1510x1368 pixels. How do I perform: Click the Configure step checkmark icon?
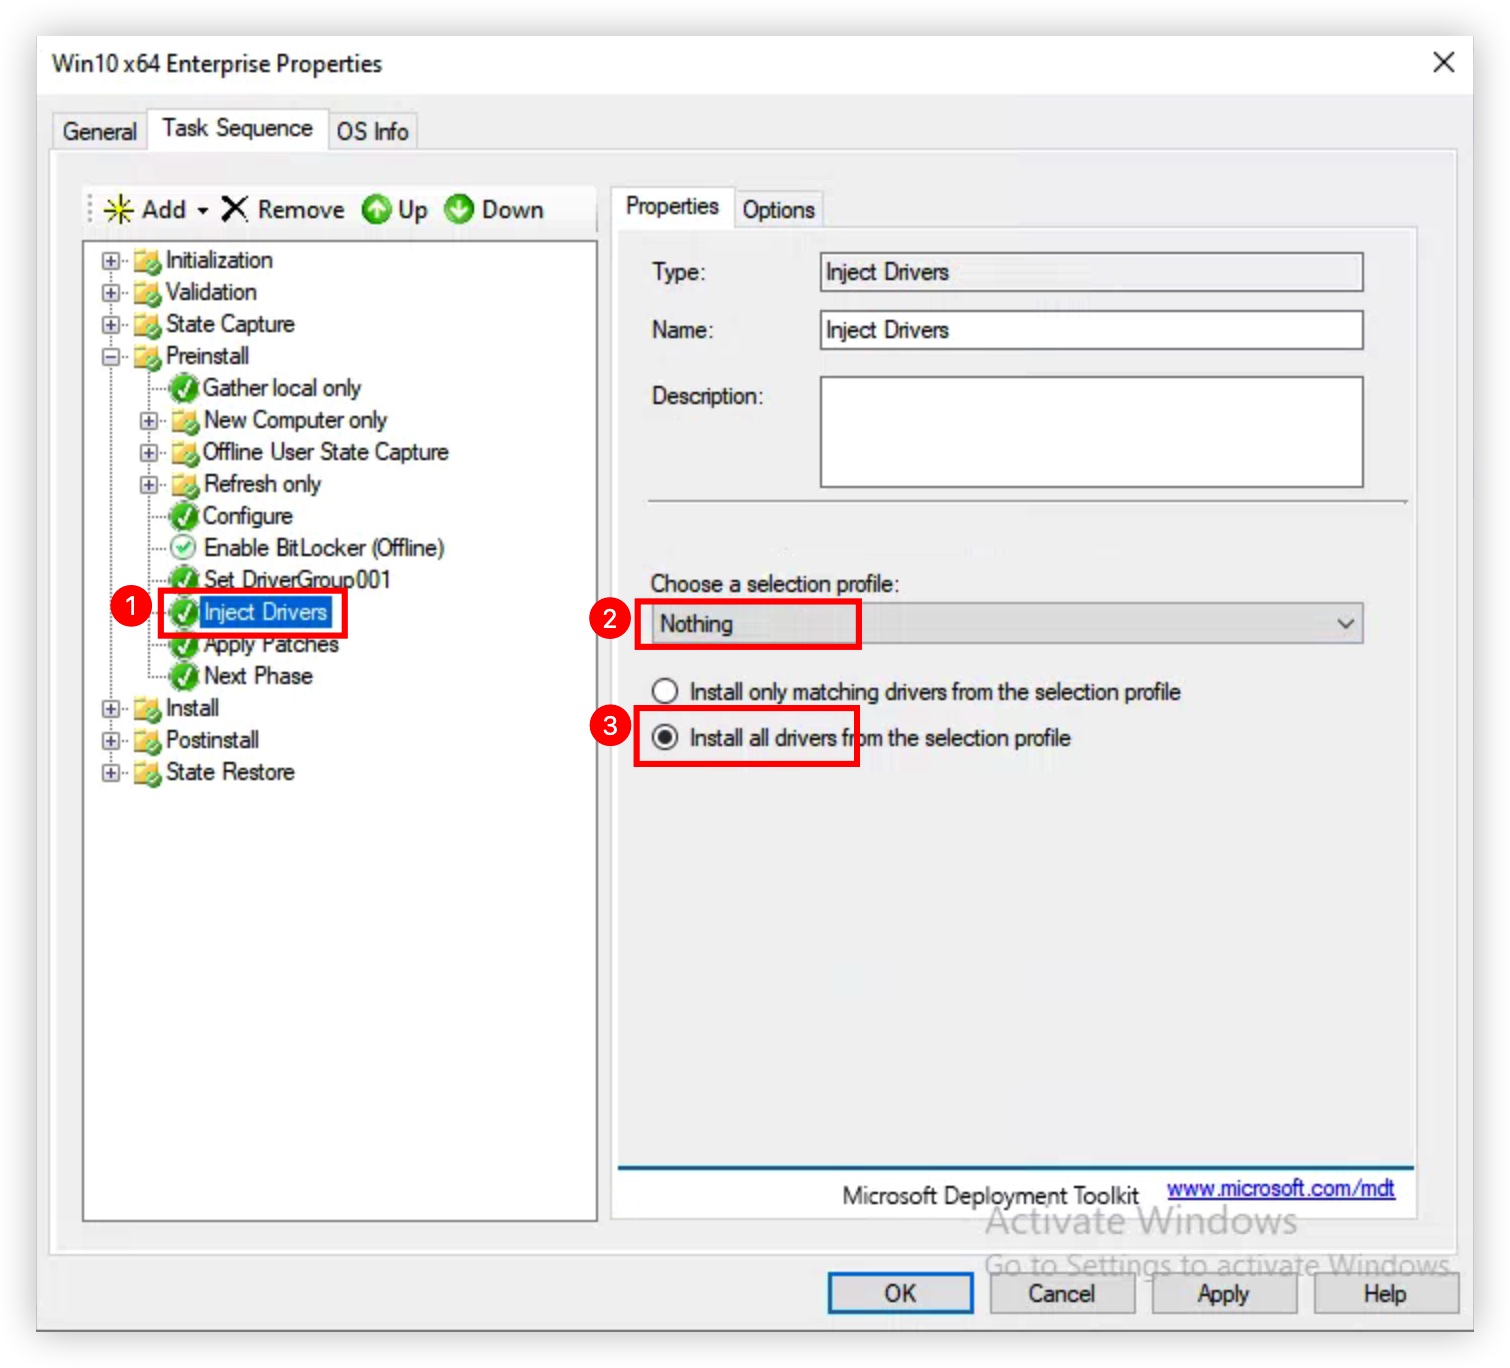pos(184,516)
